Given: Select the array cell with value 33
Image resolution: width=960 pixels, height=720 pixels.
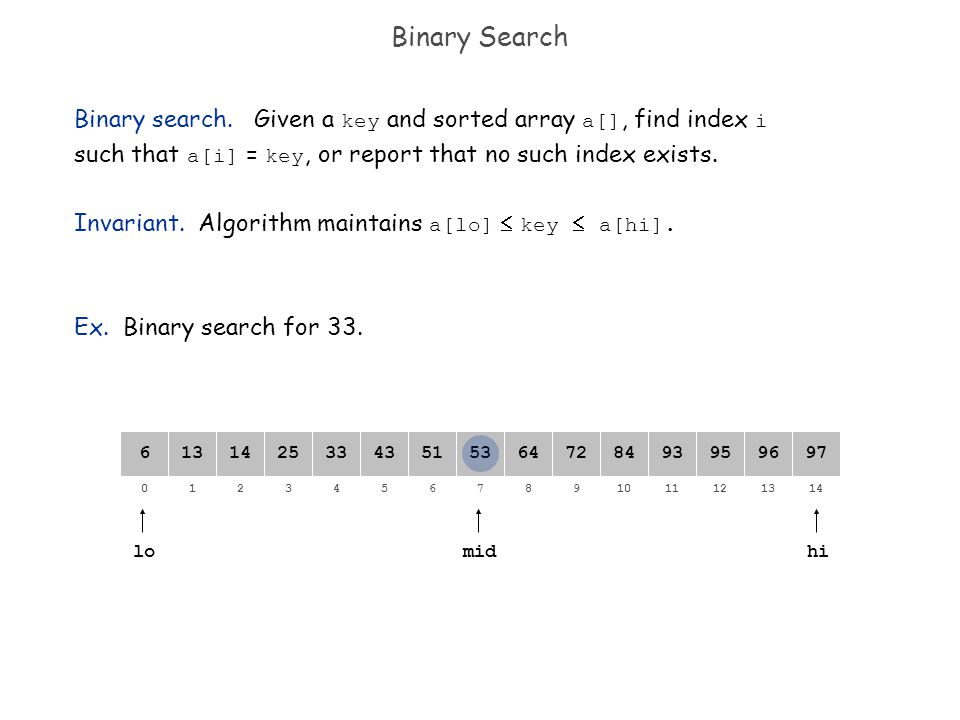Looking at the screenshot, I should 336,454.
